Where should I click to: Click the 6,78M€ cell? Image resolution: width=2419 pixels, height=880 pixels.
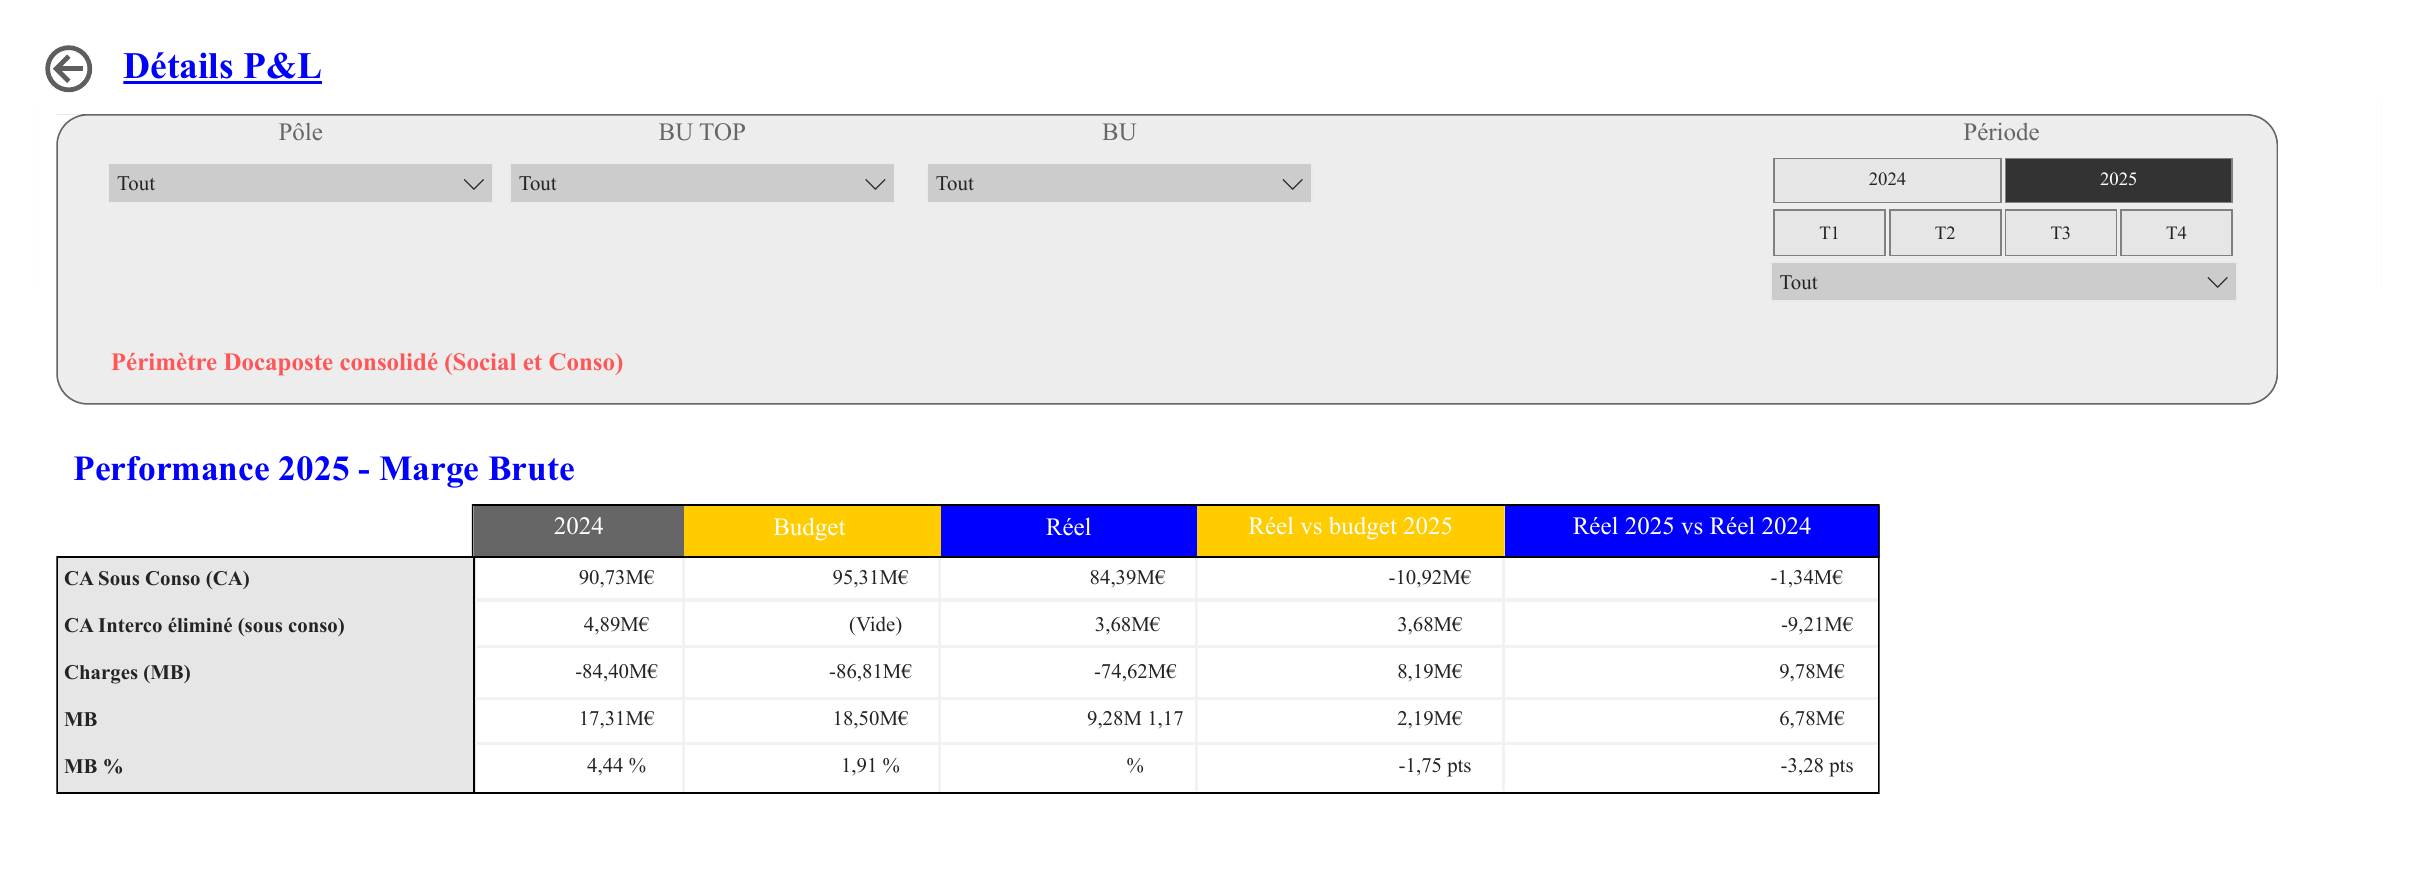(1691, 719)
